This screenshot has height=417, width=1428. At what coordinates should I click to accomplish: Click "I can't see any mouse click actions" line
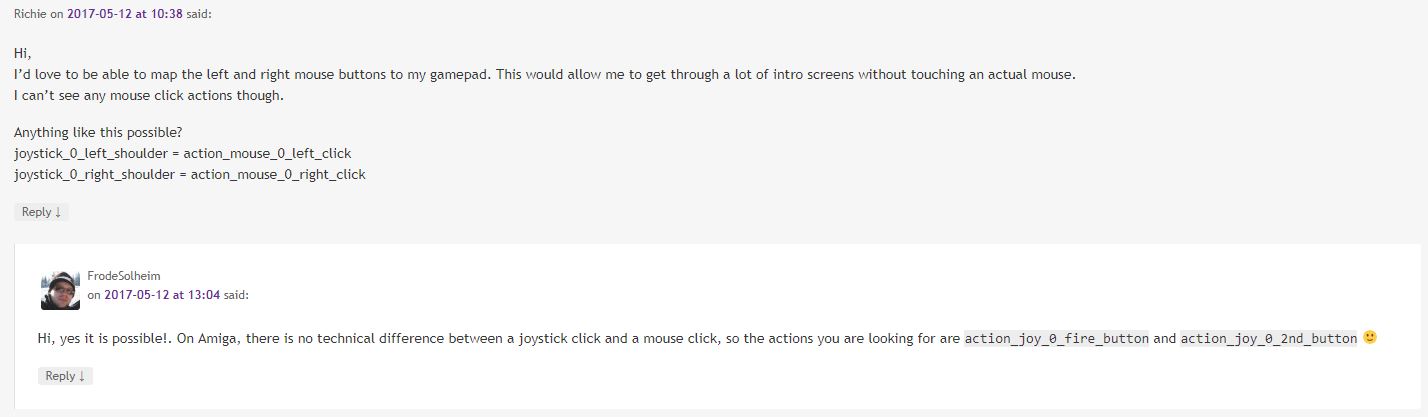point(149,96)
